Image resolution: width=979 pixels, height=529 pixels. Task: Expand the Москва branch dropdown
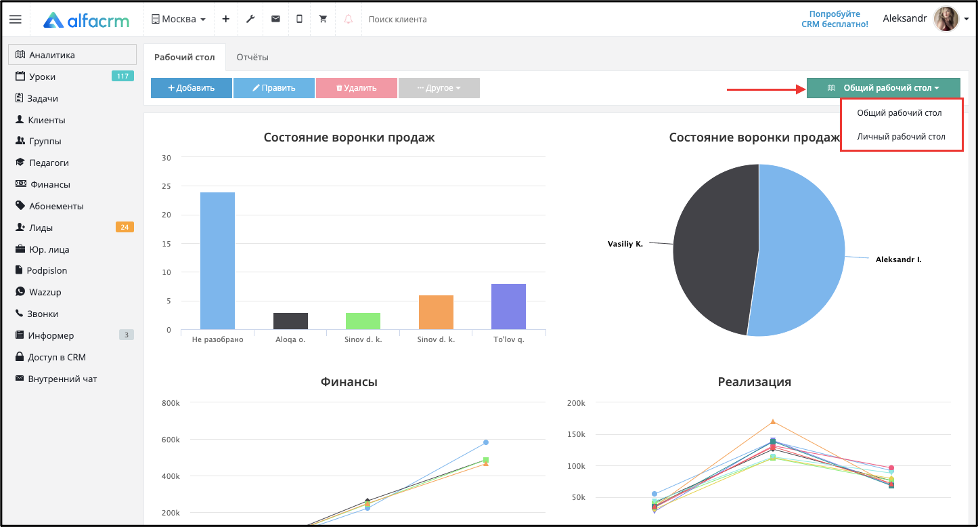179,19
